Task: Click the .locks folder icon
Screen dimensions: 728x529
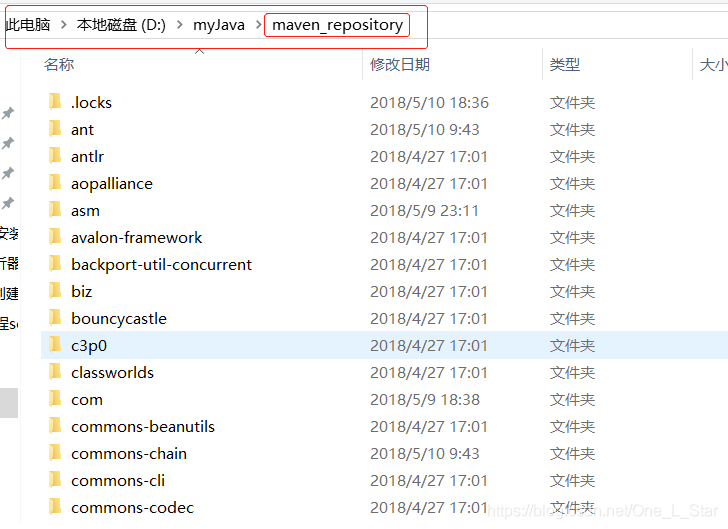Action: click(55, 101)
